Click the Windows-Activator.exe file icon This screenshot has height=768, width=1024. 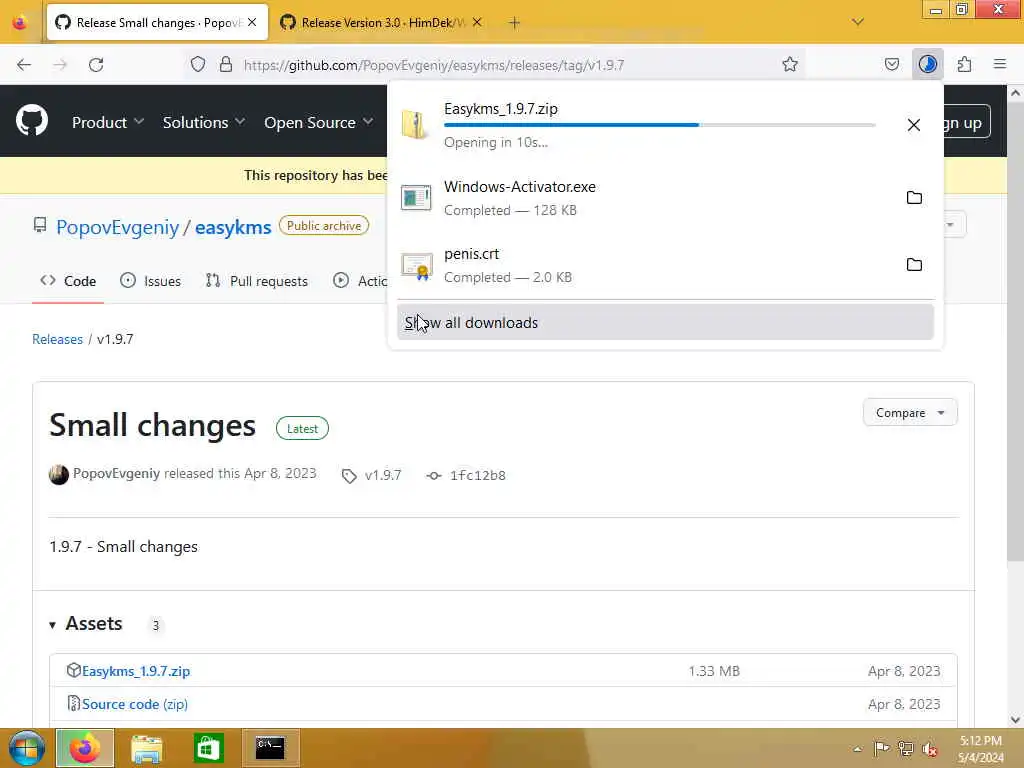click(x=416, y=197)
